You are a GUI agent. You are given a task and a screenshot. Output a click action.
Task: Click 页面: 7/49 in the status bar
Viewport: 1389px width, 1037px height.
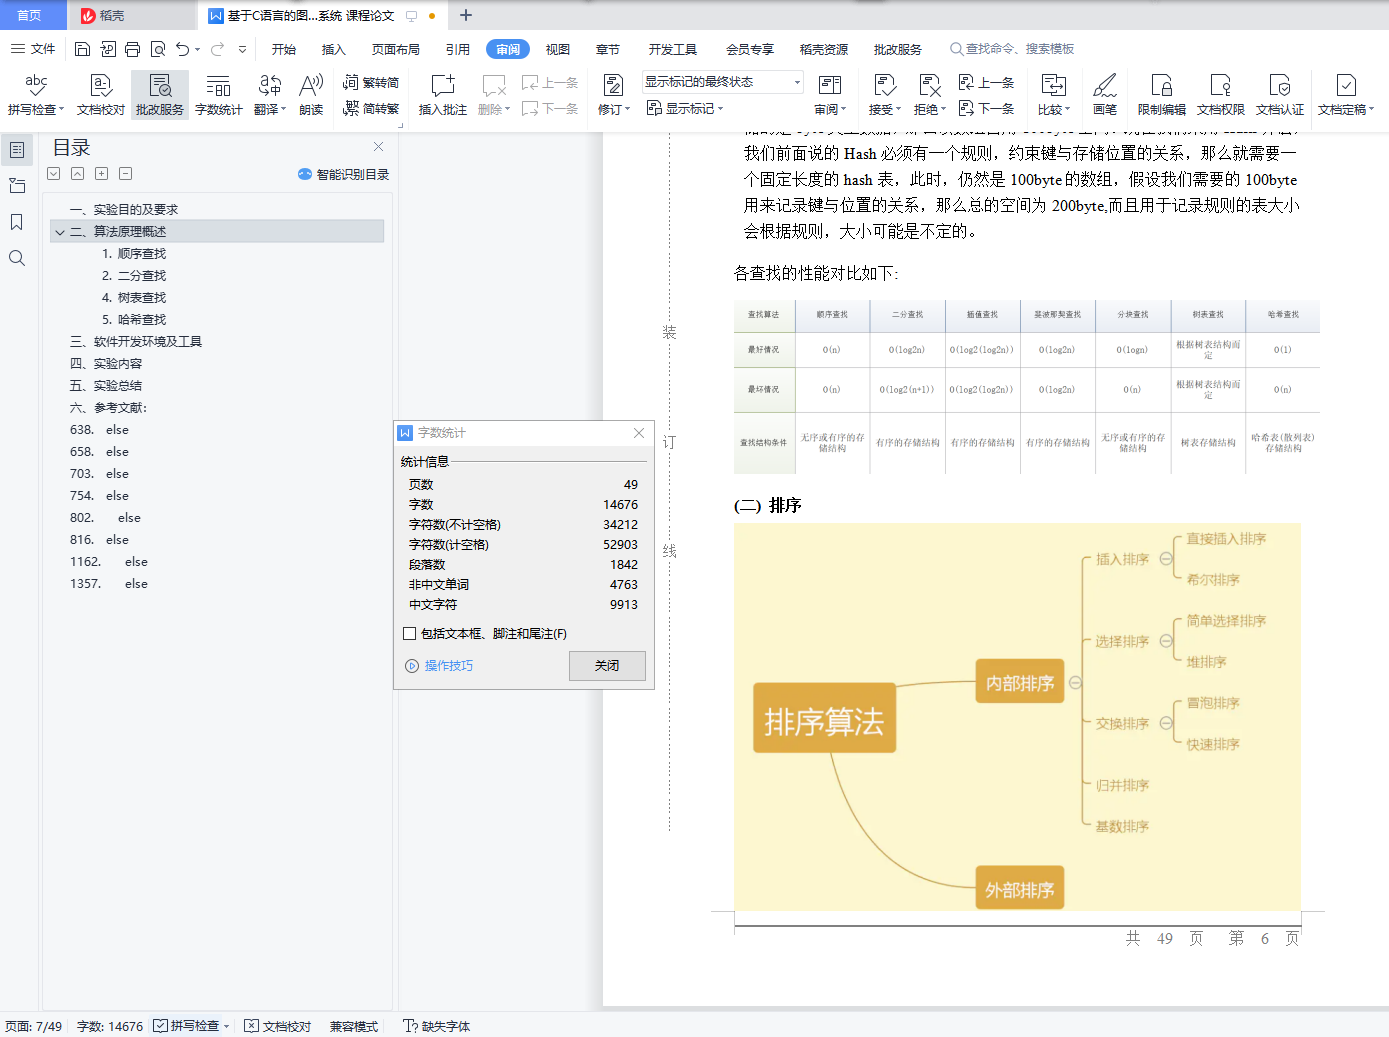(x=33, y=1026)
